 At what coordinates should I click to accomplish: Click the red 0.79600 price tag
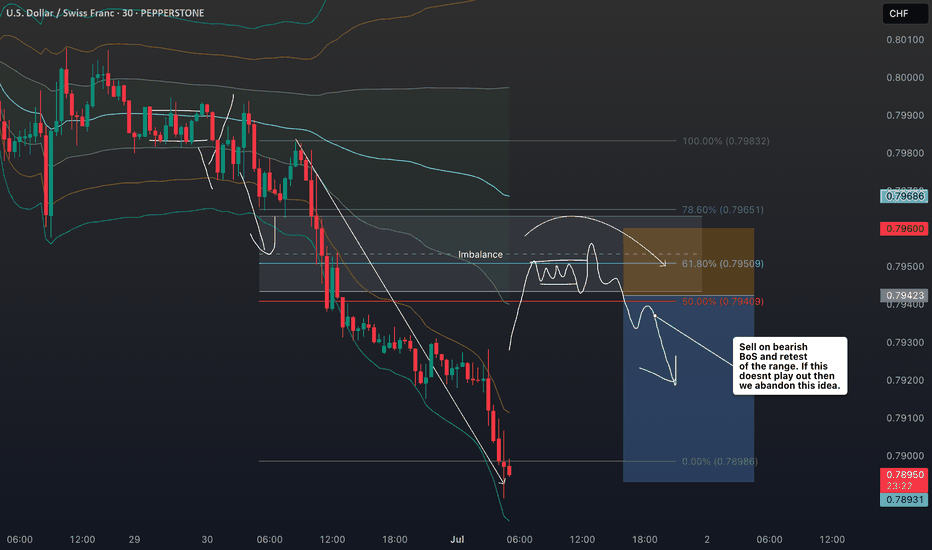point(904,228)
